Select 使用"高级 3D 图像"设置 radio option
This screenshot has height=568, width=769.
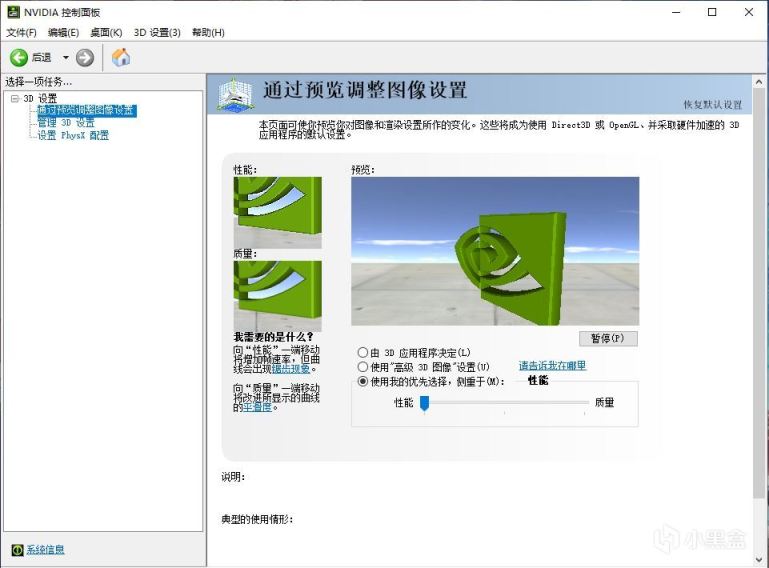(363, 367)
